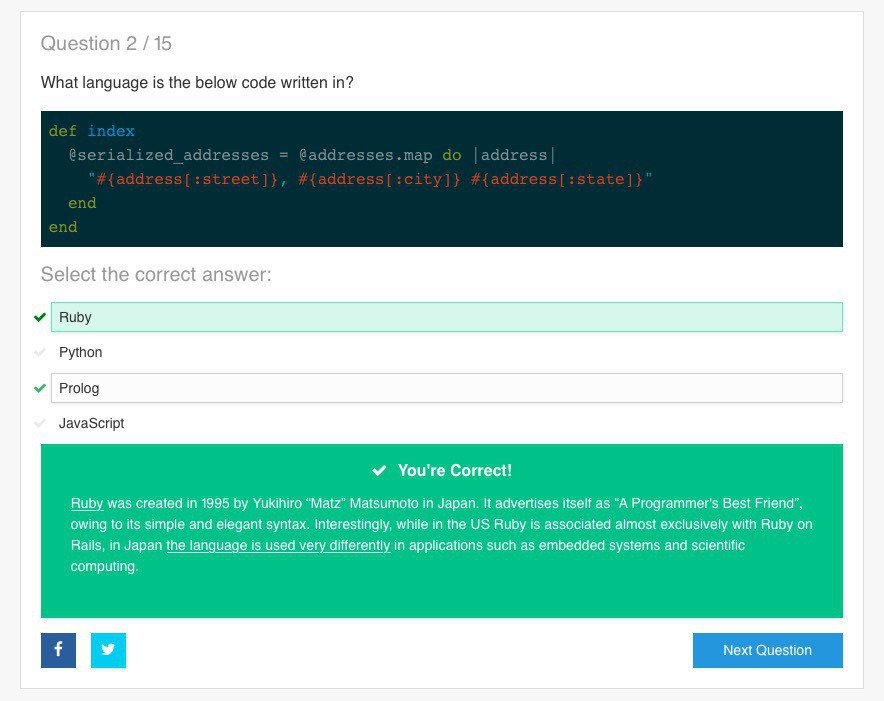Open the Ruby link in the explanation
The width and height of the screenshot is (884, 701).
click(x=87, y=502)
